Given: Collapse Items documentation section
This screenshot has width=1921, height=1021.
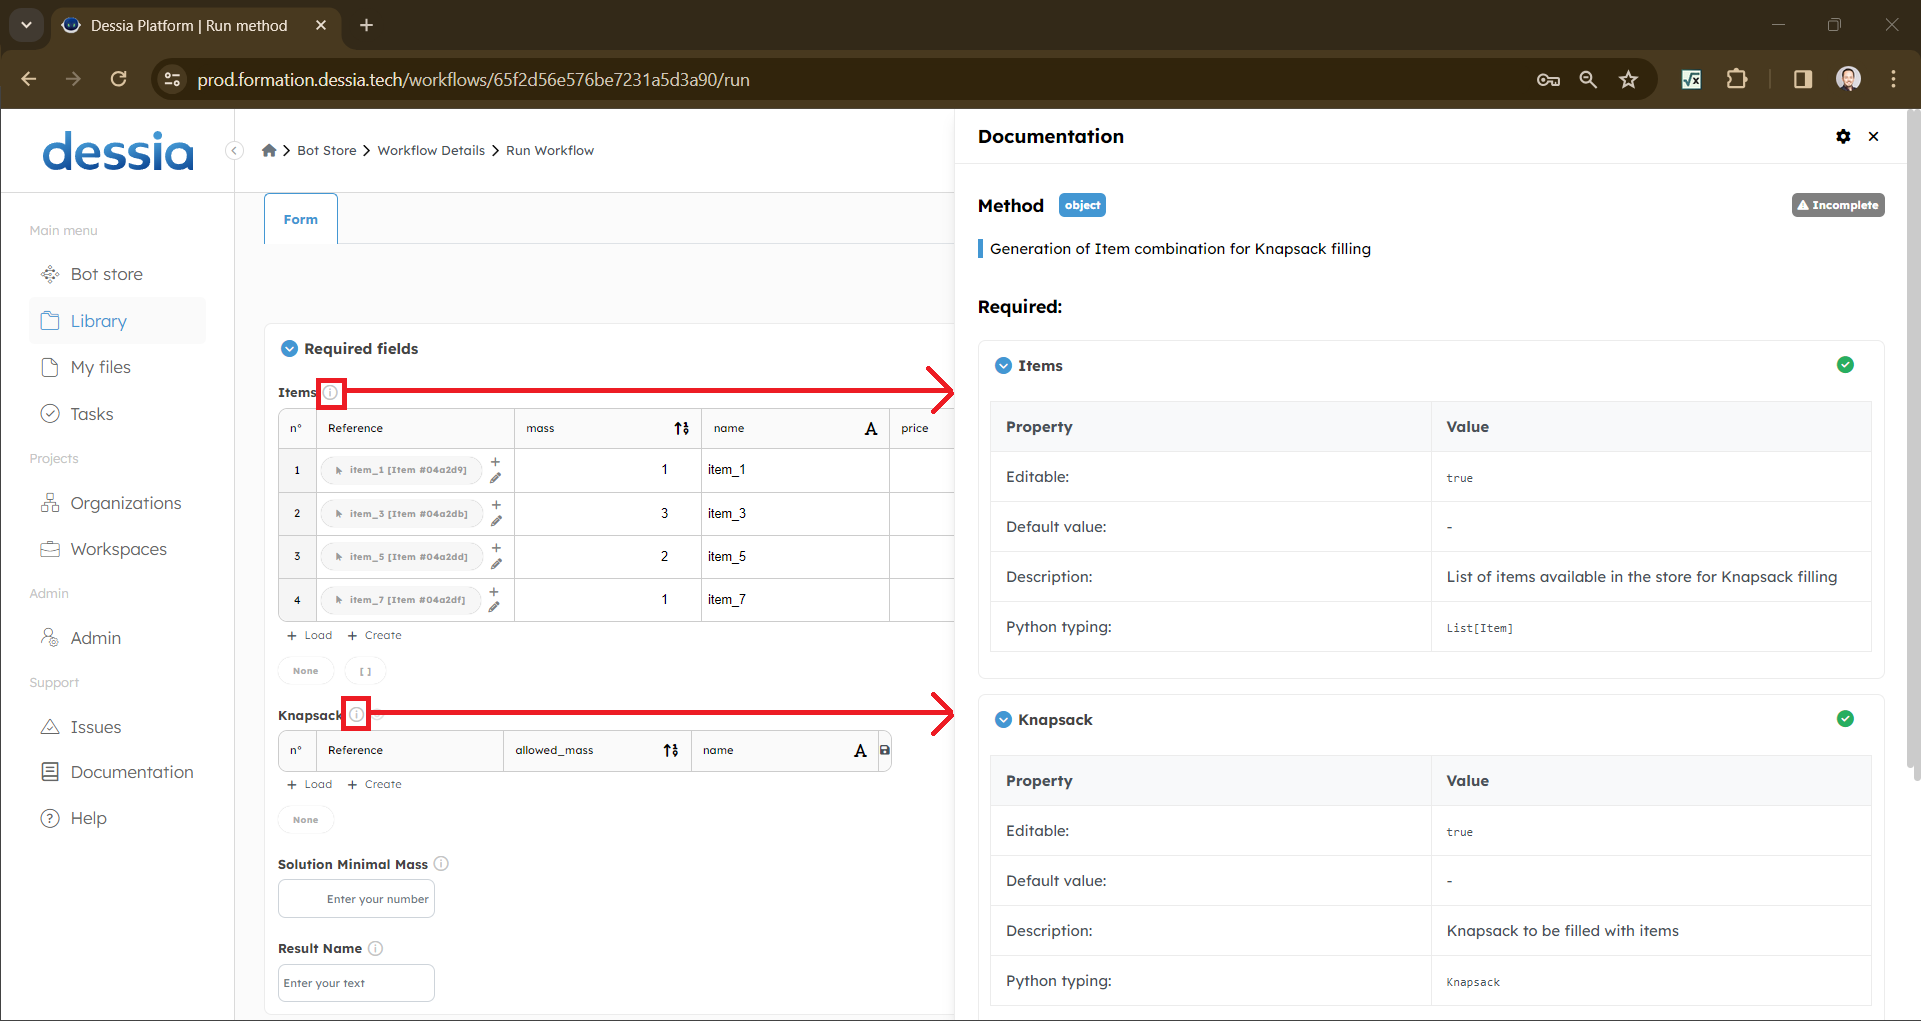Looking at the screenshot, I should 1003,366.
